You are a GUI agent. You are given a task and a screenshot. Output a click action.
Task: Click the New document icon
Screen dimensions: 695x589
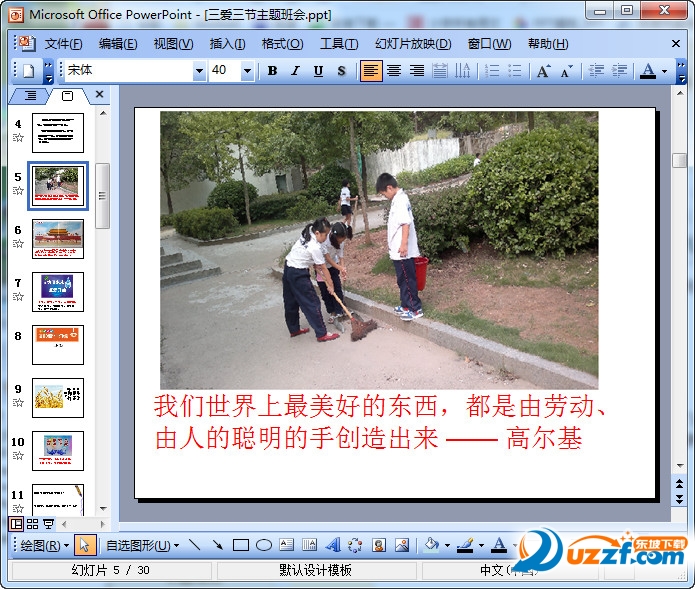point(29,71)
